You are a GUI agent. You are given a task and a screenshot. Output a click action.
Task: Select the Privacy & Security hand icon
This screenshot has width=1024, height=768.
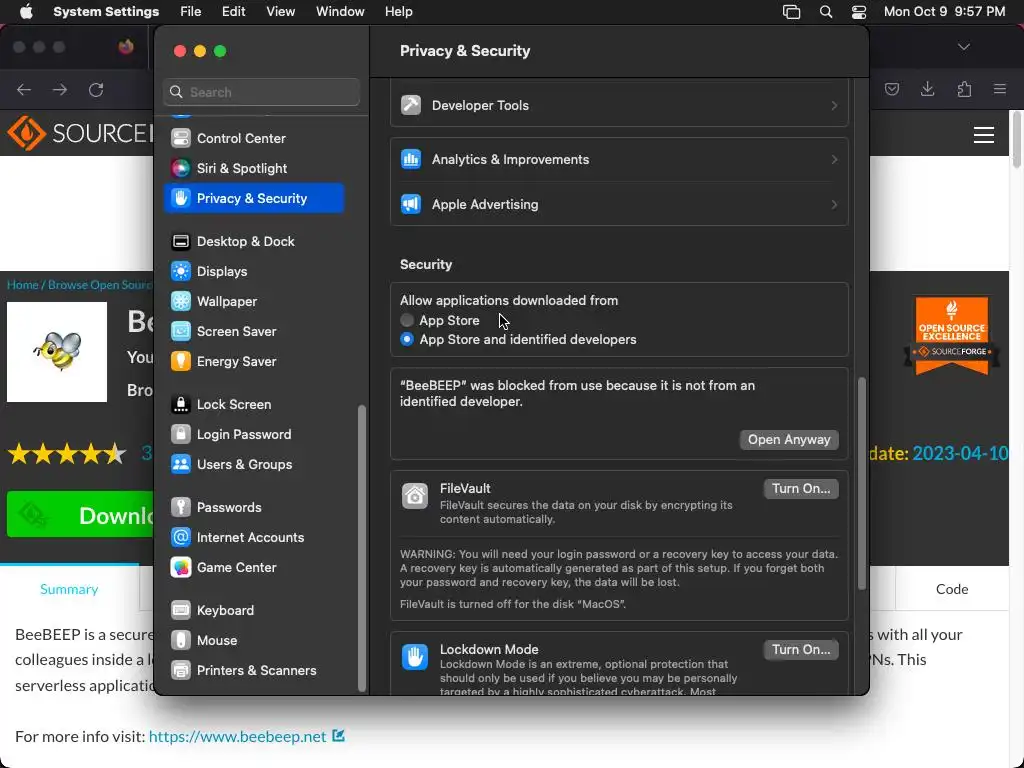click(x=181, y=199)
